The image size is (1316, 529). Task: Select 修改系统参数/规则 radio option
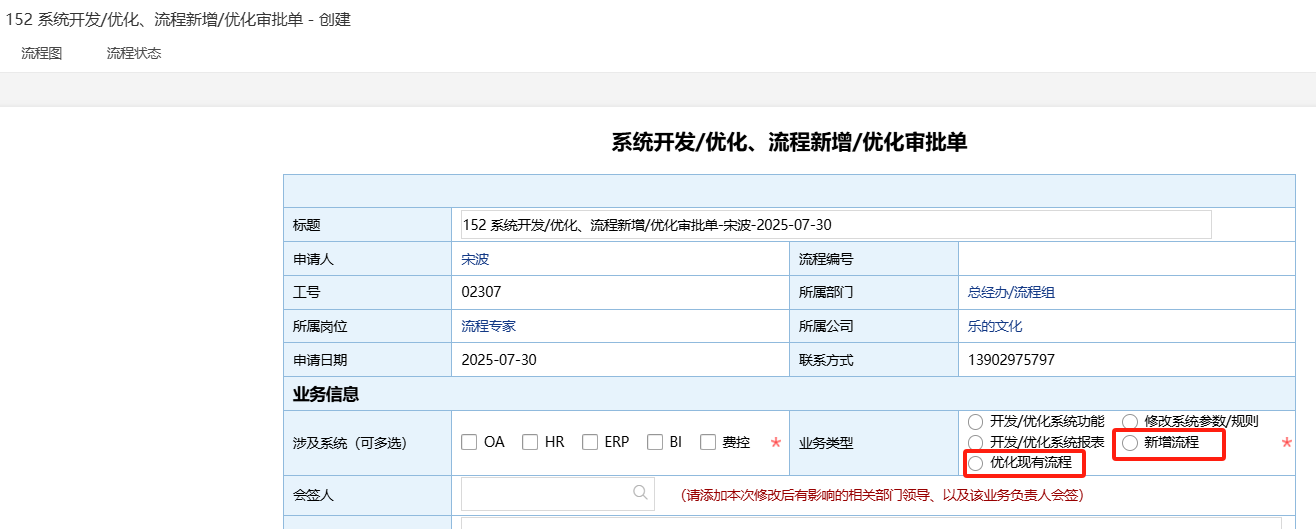[1130, 422]
